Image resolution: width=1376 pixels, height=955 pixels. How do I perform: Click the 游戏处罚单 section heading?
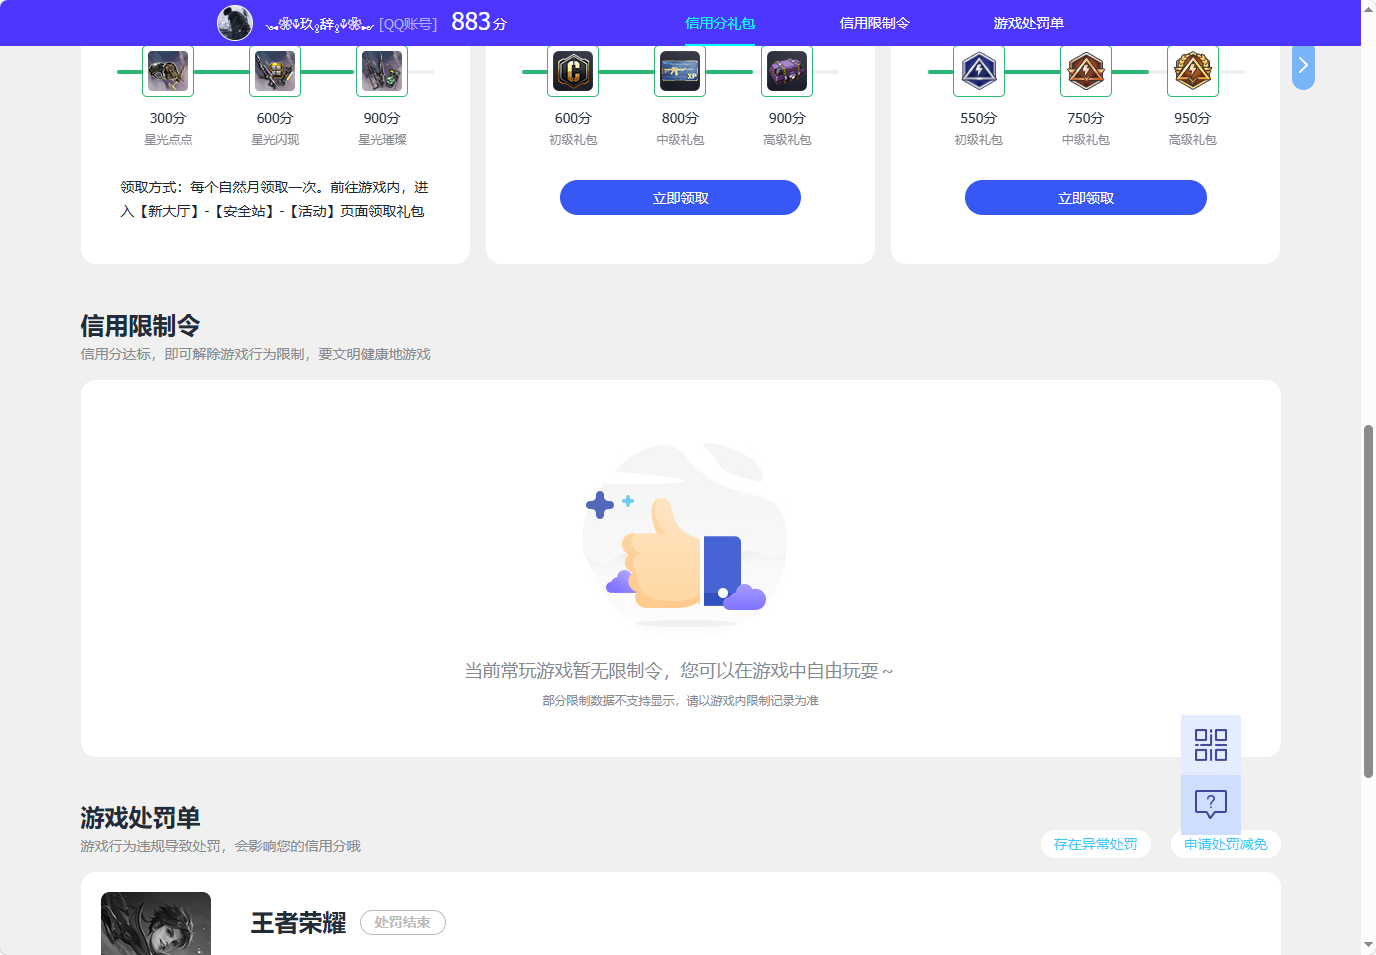coord(140,818)
